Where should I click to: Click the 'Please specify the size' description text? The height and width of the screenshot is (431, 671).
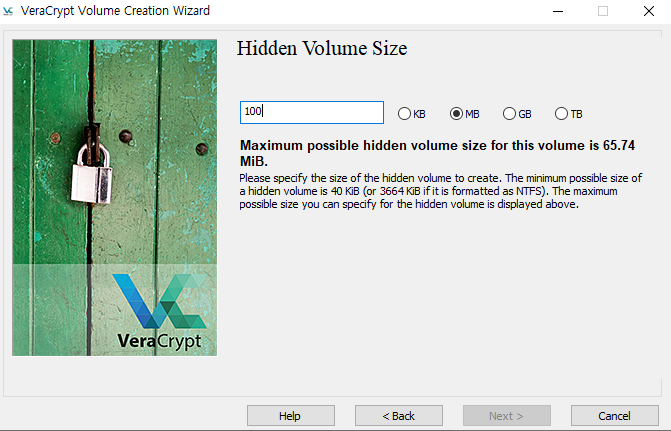click(x=440, y=191)
